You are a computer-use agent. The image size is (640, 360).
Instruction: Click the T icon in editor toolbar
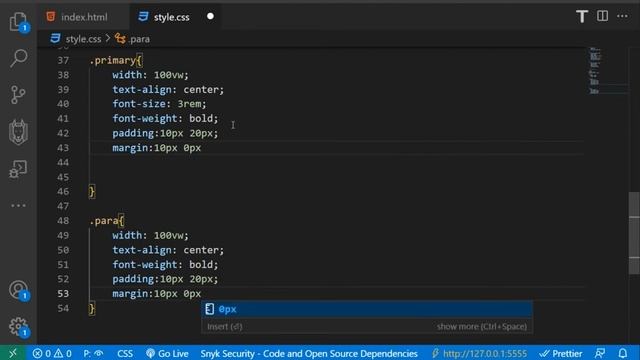582,17
